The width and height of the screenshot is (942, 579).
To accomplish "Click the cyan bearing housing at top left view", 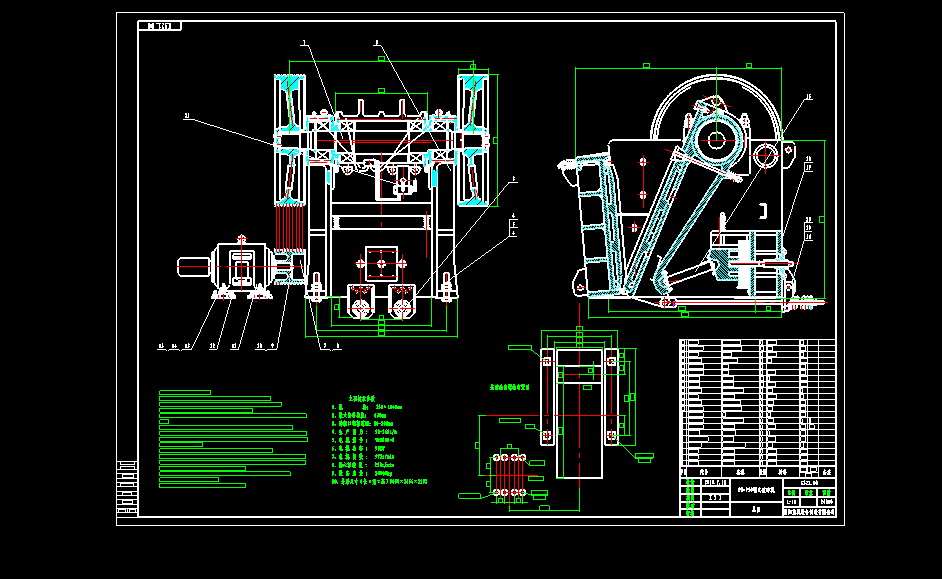I will [x=290, y=78].
